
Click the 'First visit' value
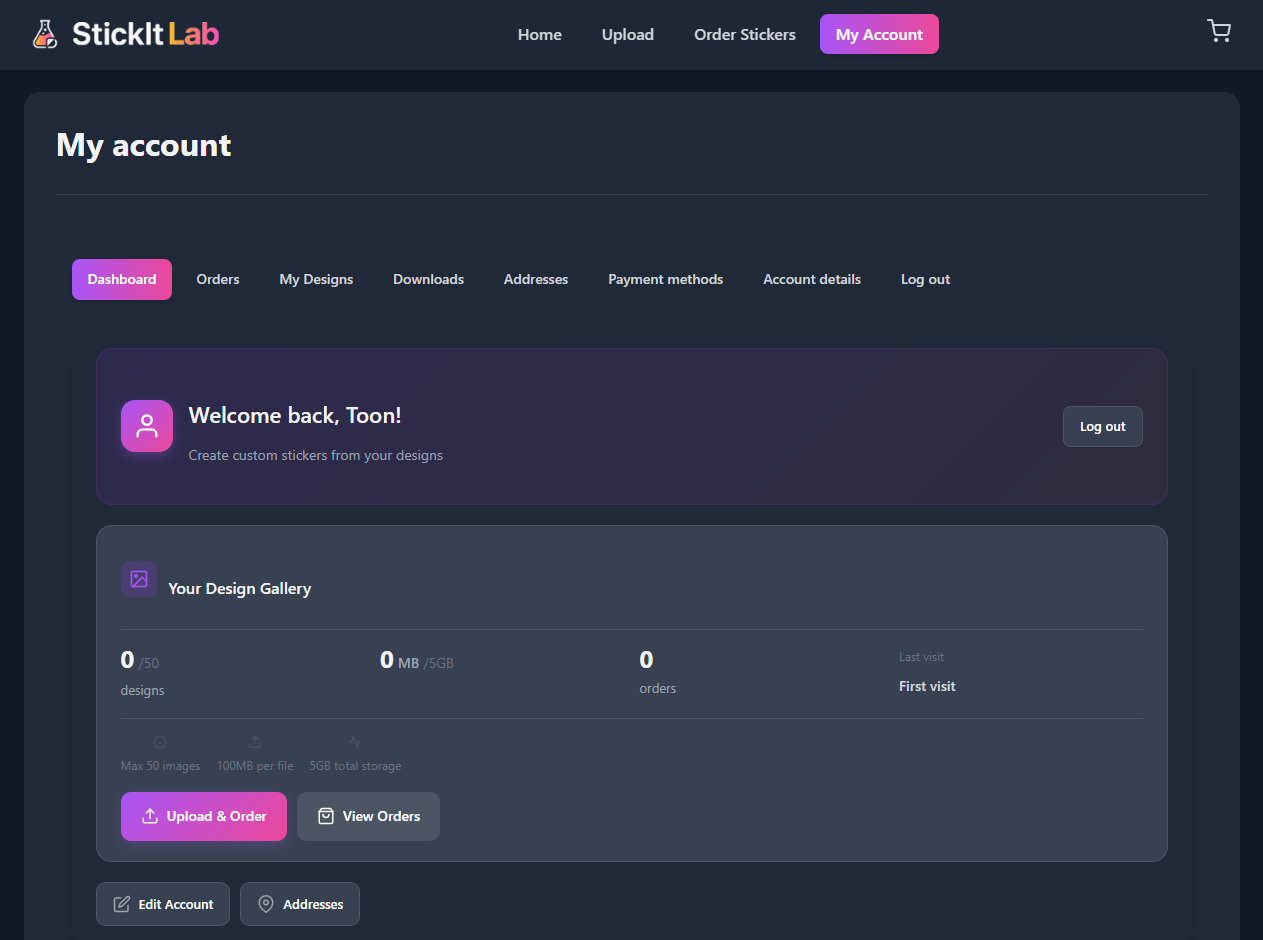coord(927,686)
